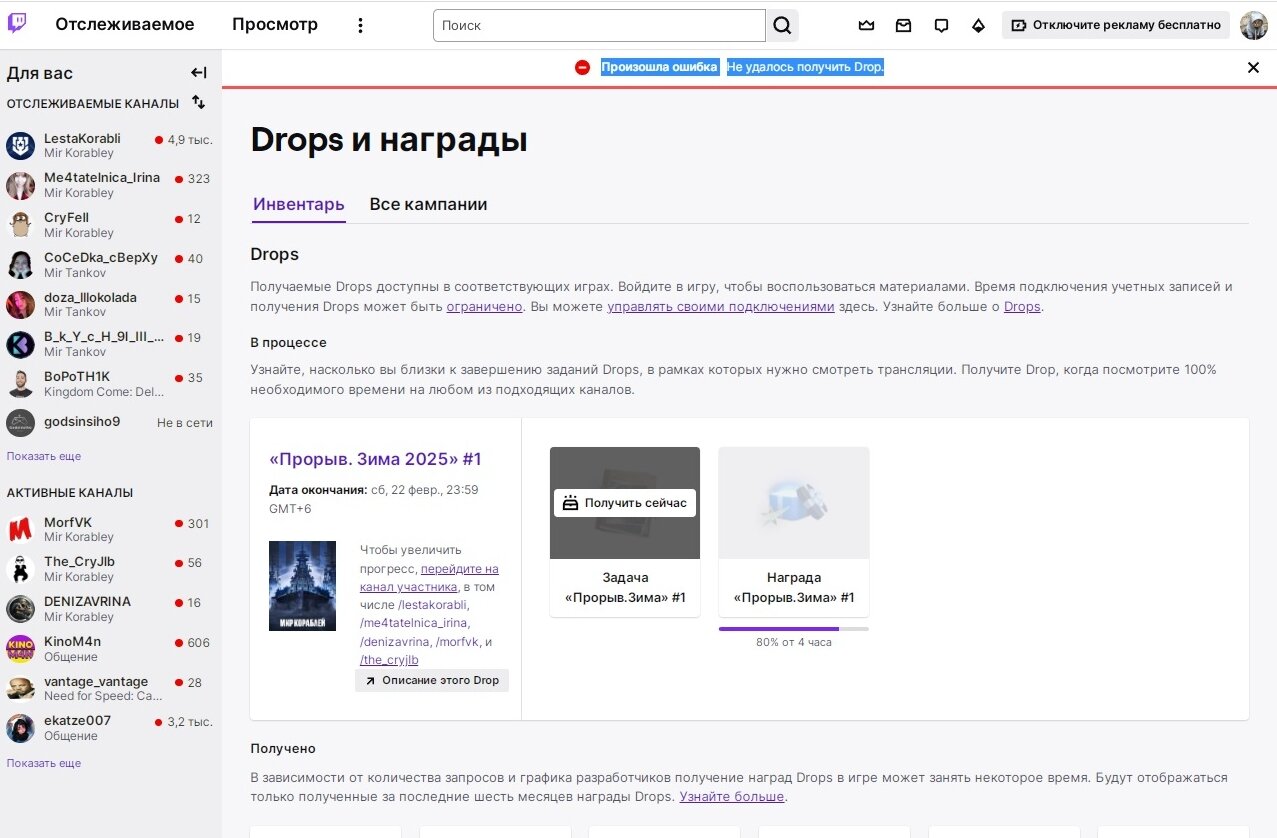Click B_k_Y_c_H_9I_III channel avatar
Screen dimensions: 1277x838
click(x=21, y=345)
